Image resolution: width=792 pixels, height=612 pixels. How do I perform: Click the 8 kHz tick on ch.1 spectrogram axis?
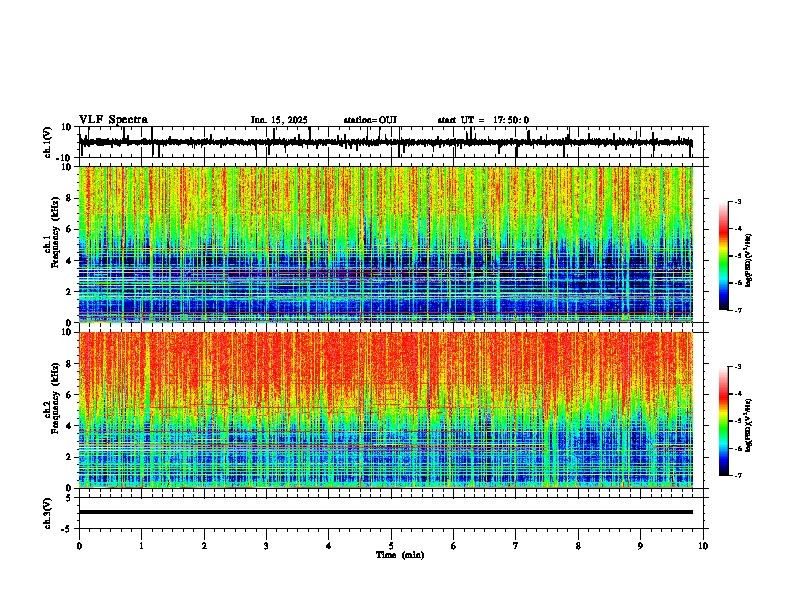coord(70,198)
